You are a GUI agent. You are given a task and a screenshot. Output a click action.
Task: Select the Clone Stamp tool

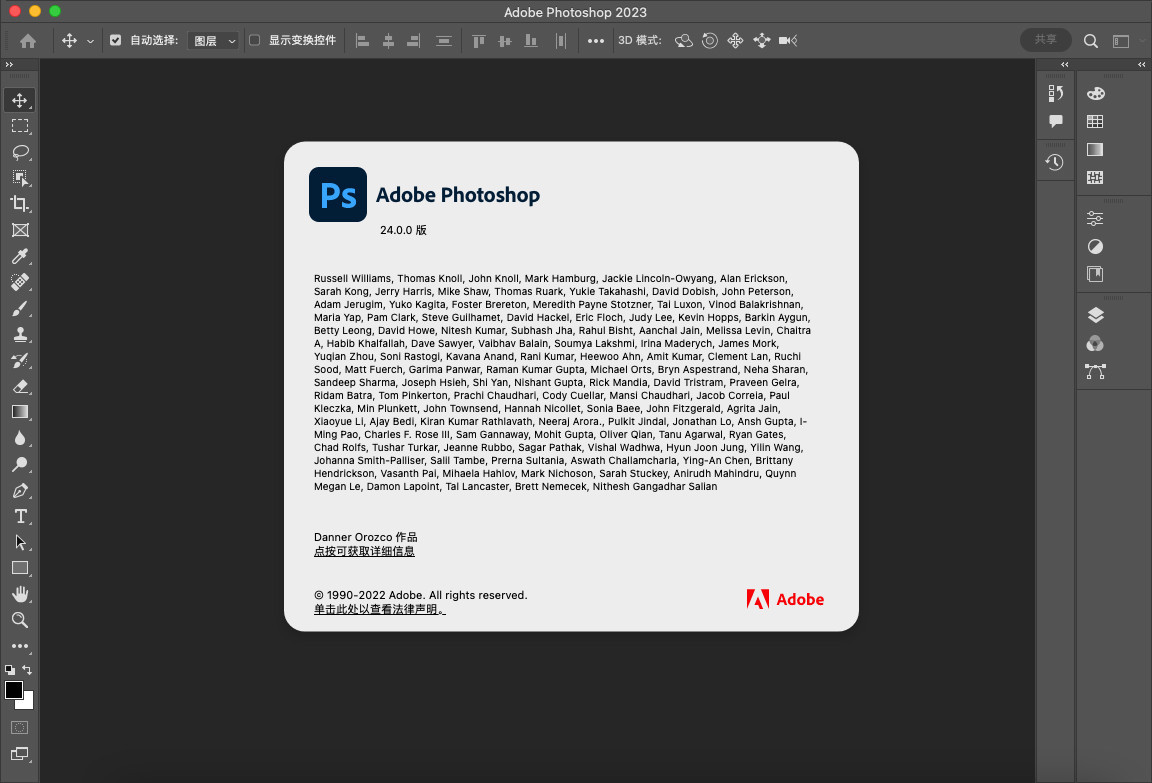[x=20, y=334]
